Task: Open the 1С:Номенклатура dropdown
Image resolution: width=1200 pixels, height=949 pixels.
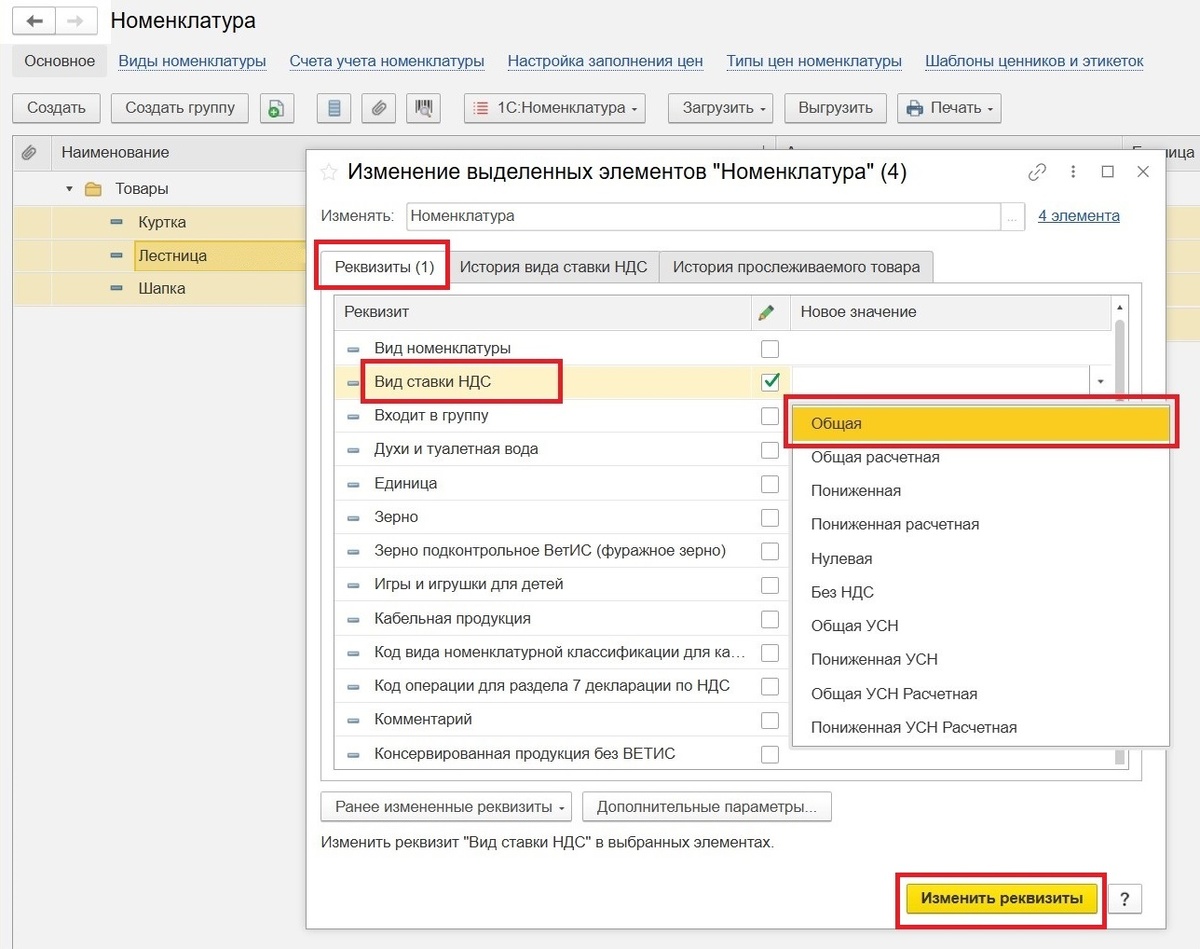Action: coord(555,108)
